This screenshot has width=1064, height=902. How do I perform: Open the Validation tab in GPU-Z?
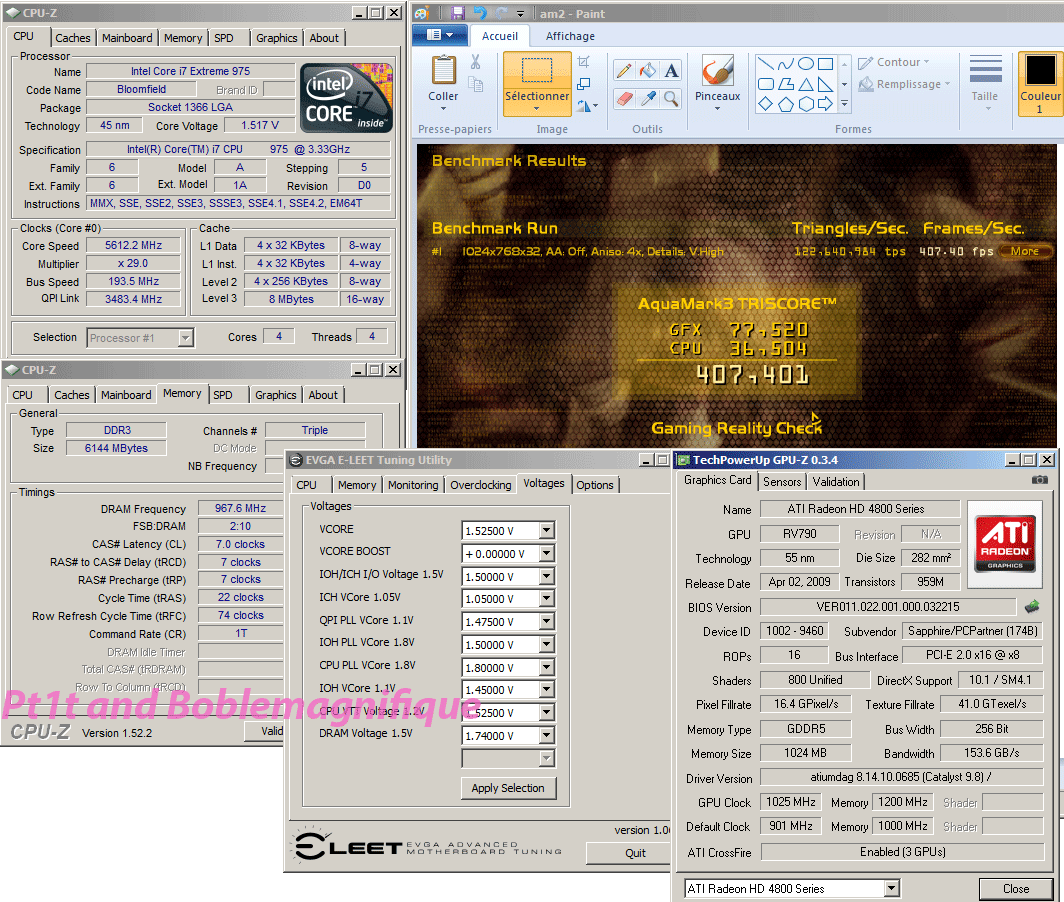pyautogui.click(x=836, y=481)
